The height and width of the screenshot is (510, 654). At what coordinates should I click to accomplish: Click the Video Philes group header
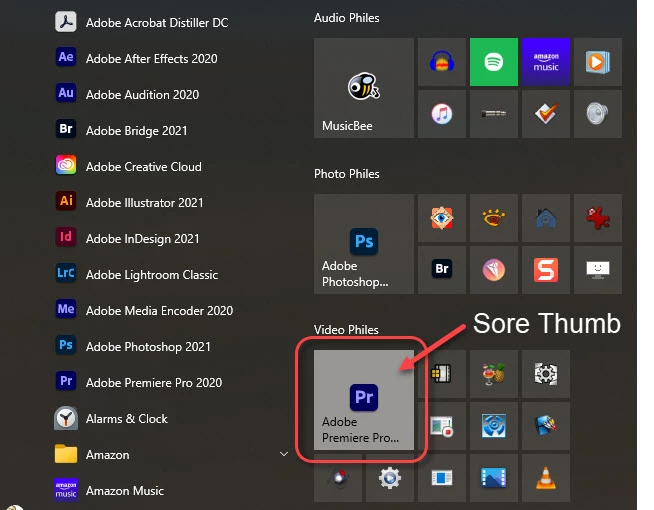click(x=346, y=330)
